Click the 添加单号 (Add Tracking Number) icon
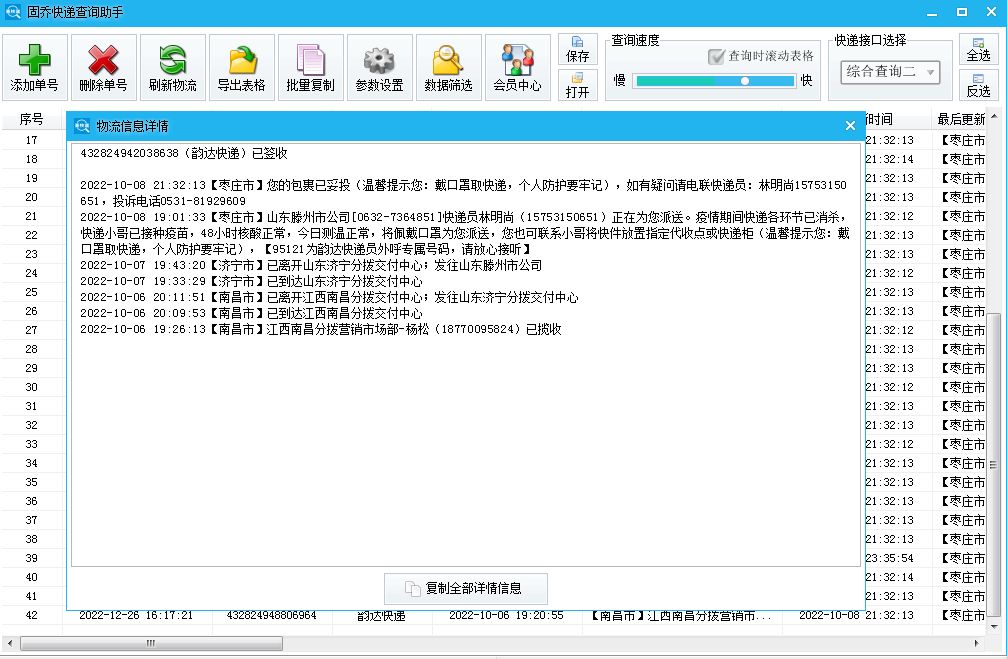Screen dimensions: 1007x659 click(33, 66)
